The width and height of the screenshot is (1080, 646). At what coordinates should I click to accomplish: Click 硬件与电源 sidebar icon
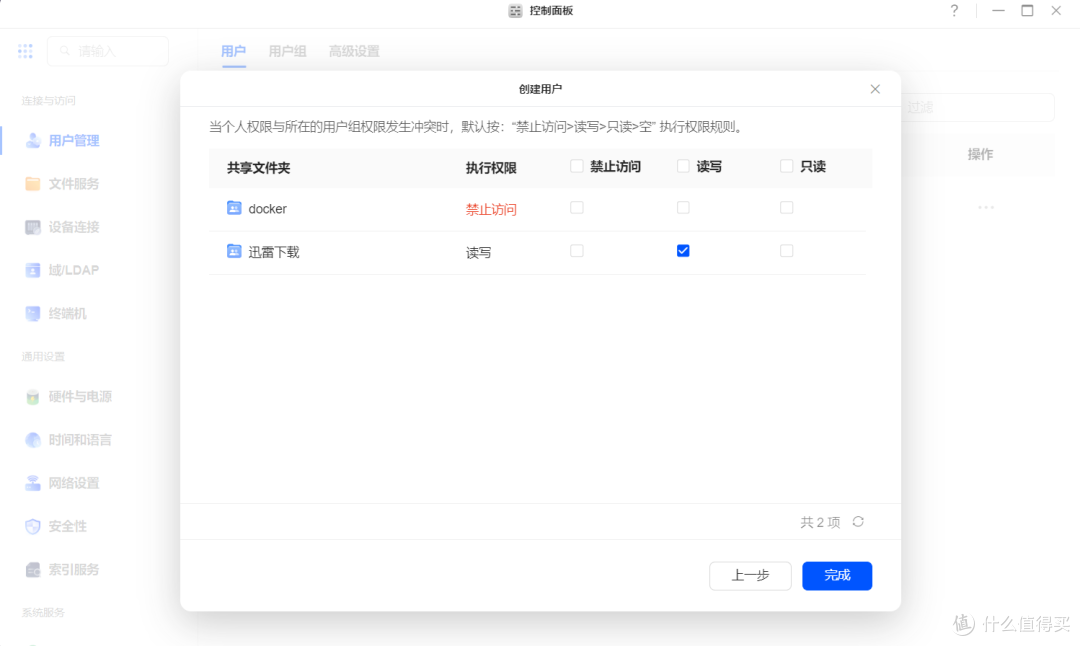[x=32, y=397]
